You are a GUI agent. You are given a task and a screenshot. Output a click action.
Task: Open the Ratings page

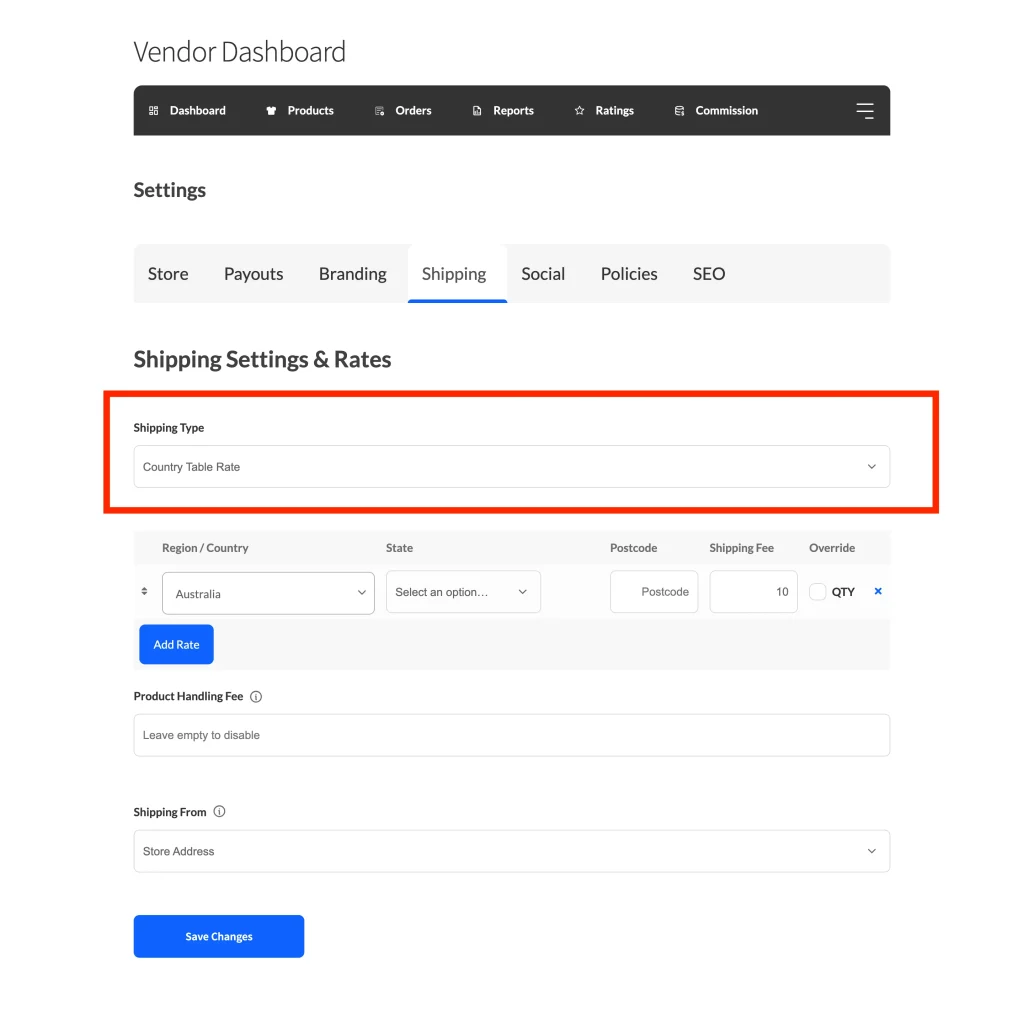click(604, 111)
